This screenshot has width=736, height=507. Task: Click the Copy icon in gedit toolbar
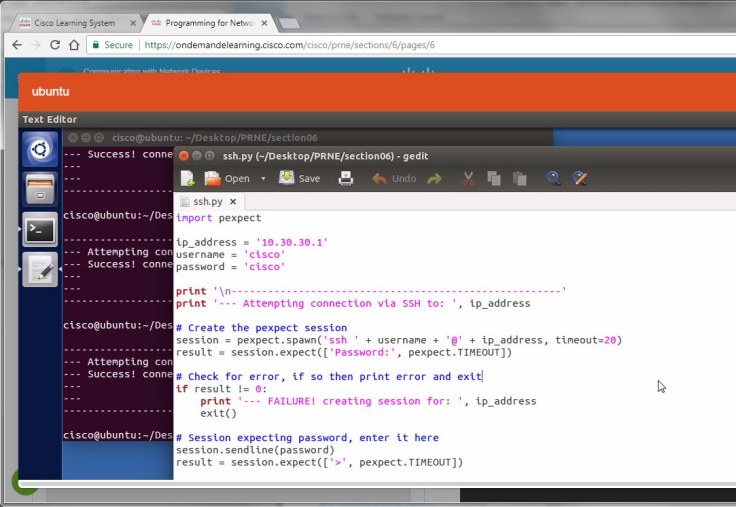493,179
